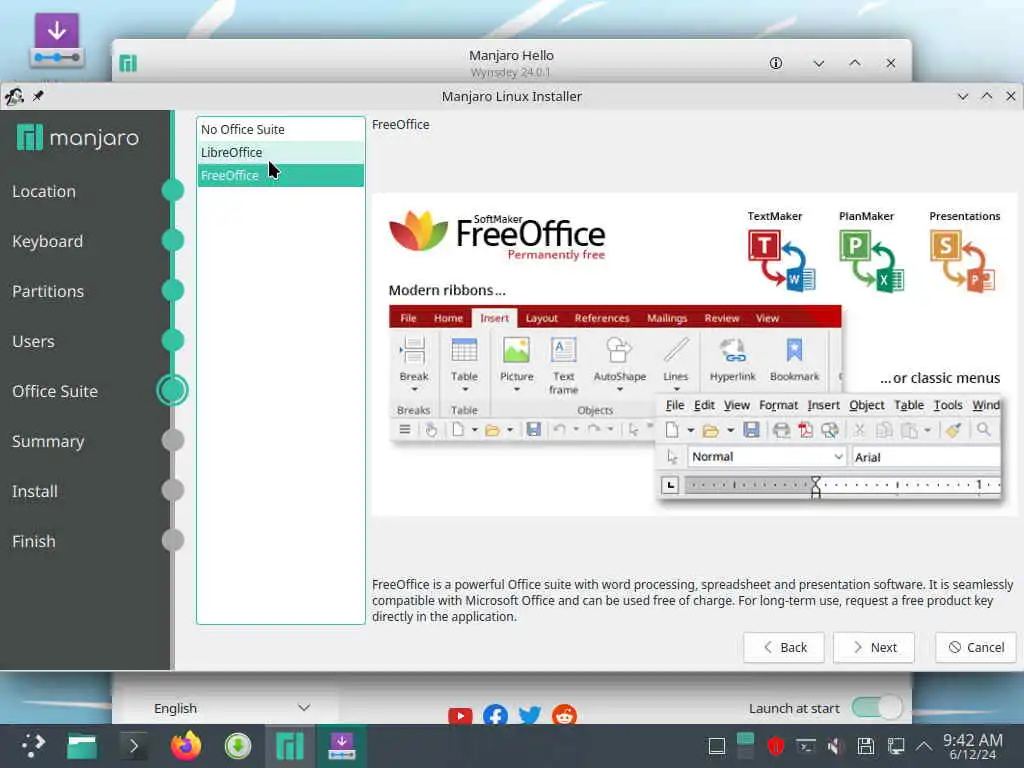The width and height of the screenshot is (1024, 768).
Task: Open the terminal from taskbar
Action: [x=134, y=746]
